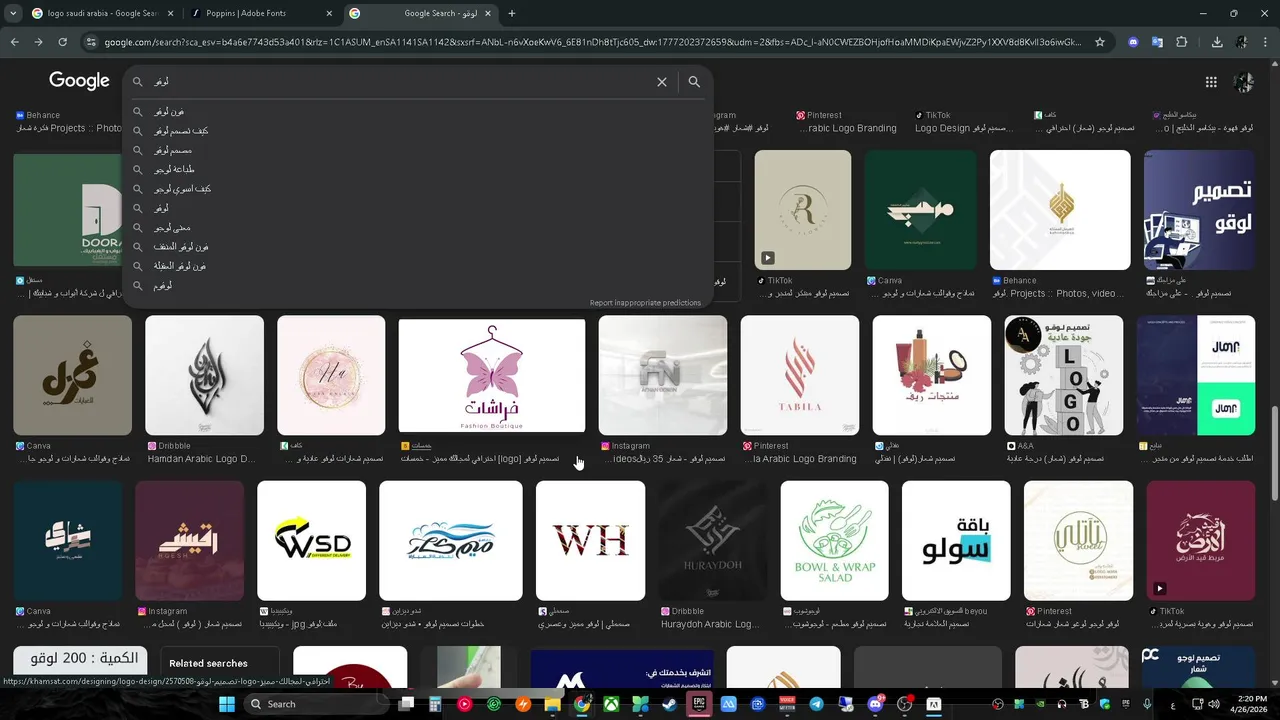This screenshot has width=1280, height=720.
Task: Clear the search box with the X icon
Action: click(x=661, y=82)
